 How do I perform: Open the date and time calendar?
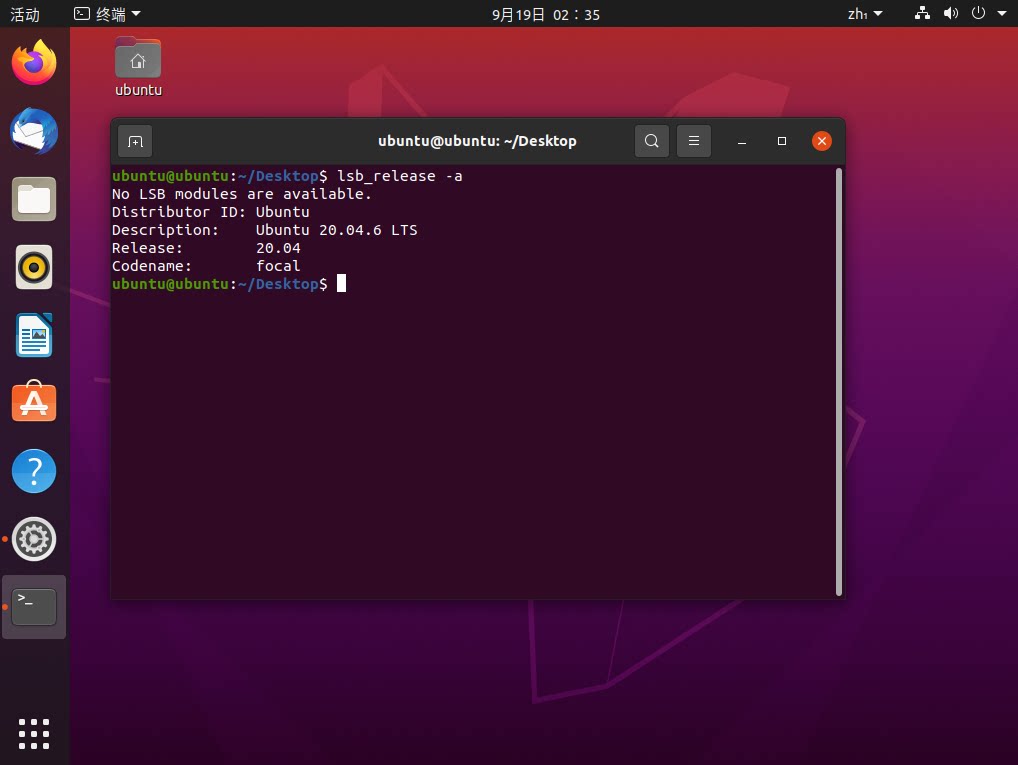pos(545,14)
